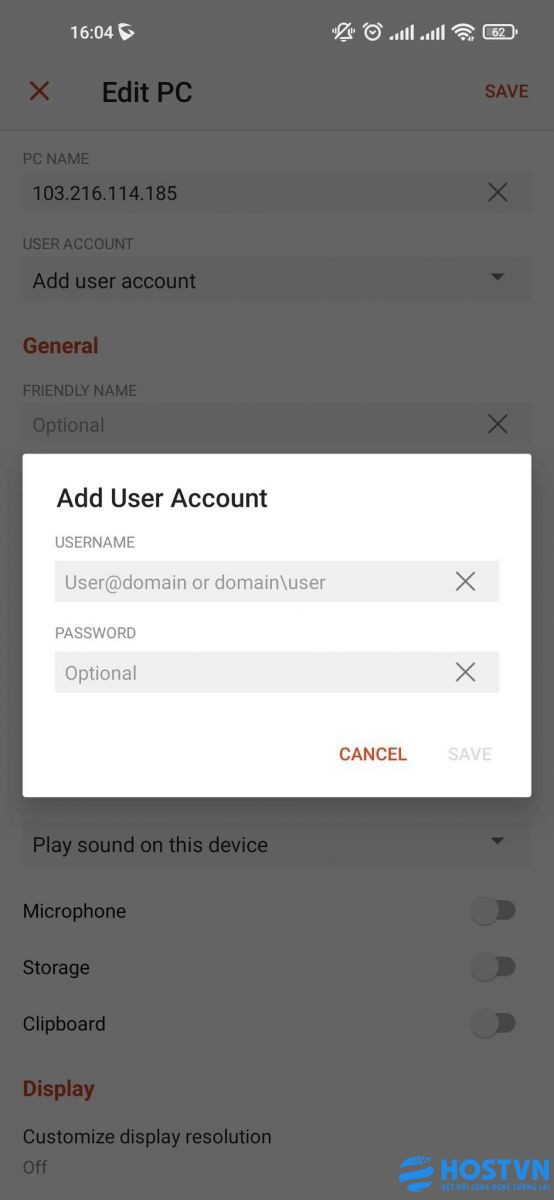Clear the Friendly Name field

pos(497,424)
